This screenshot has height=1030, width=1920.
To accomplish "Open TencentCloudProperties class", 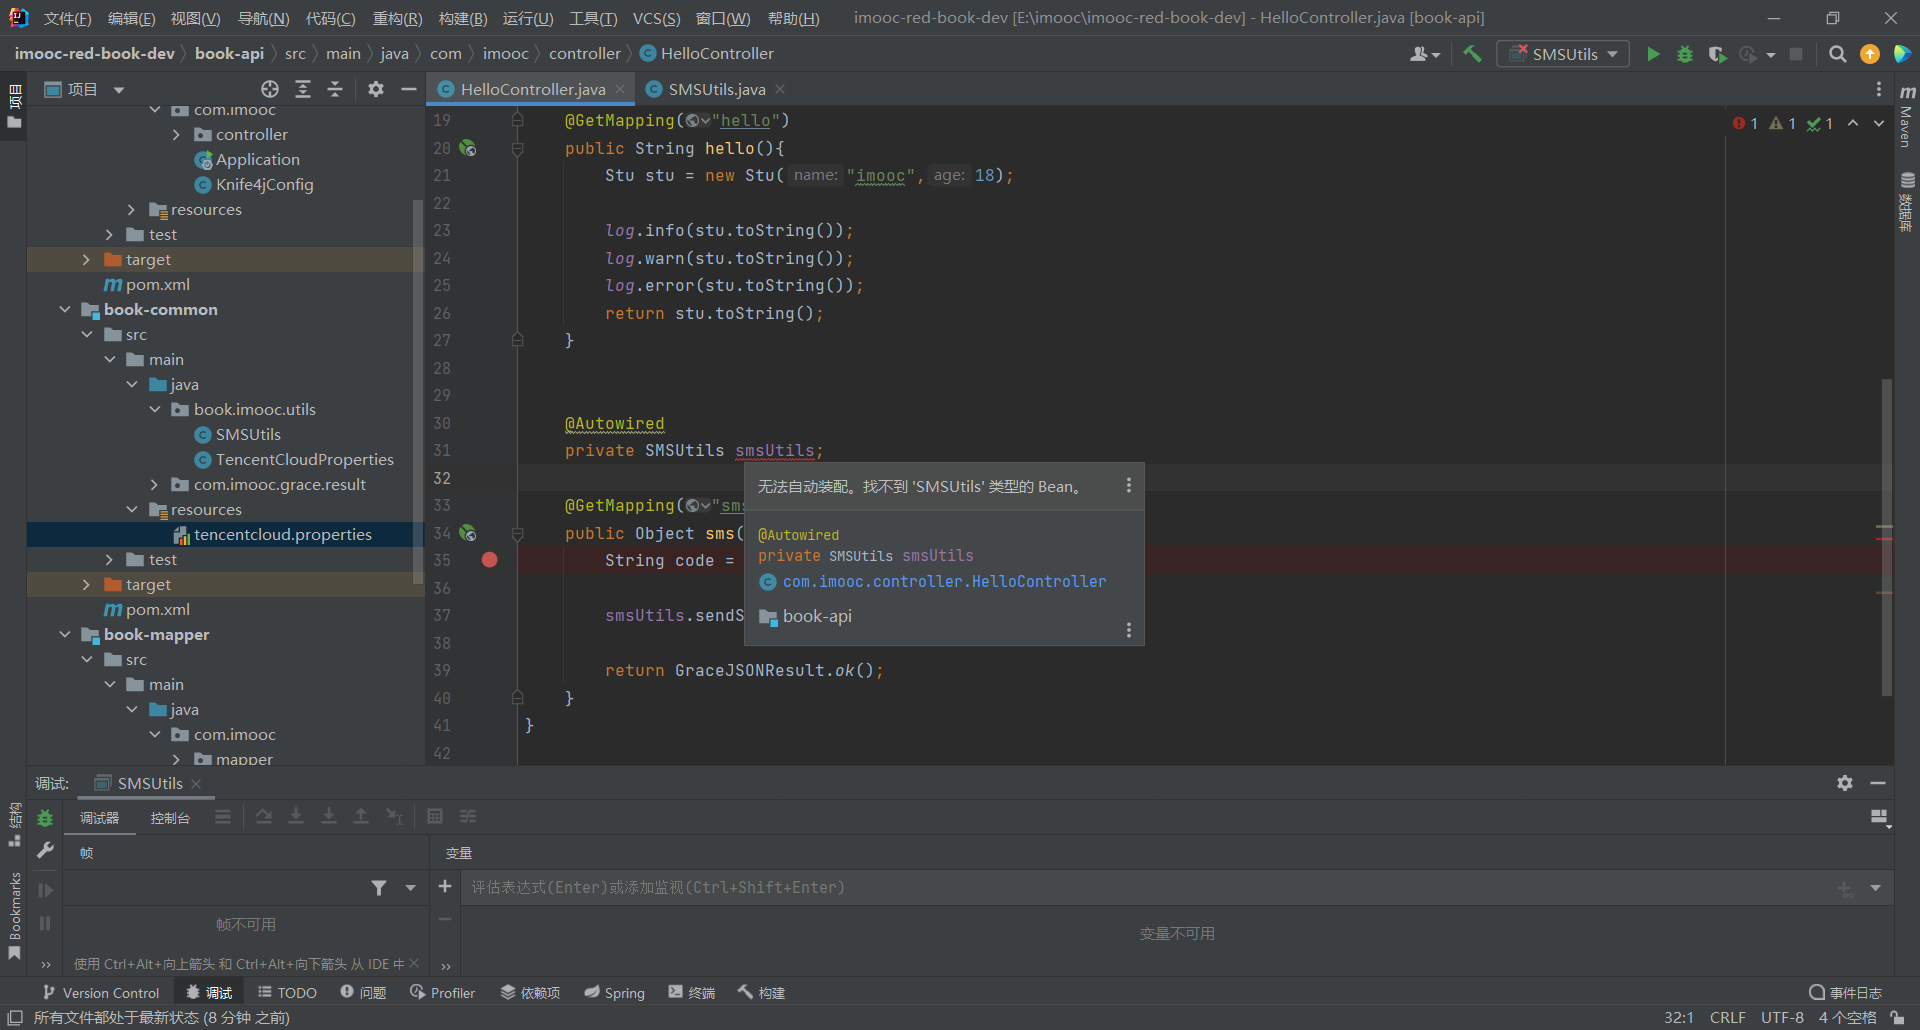I will coord(305,459).
